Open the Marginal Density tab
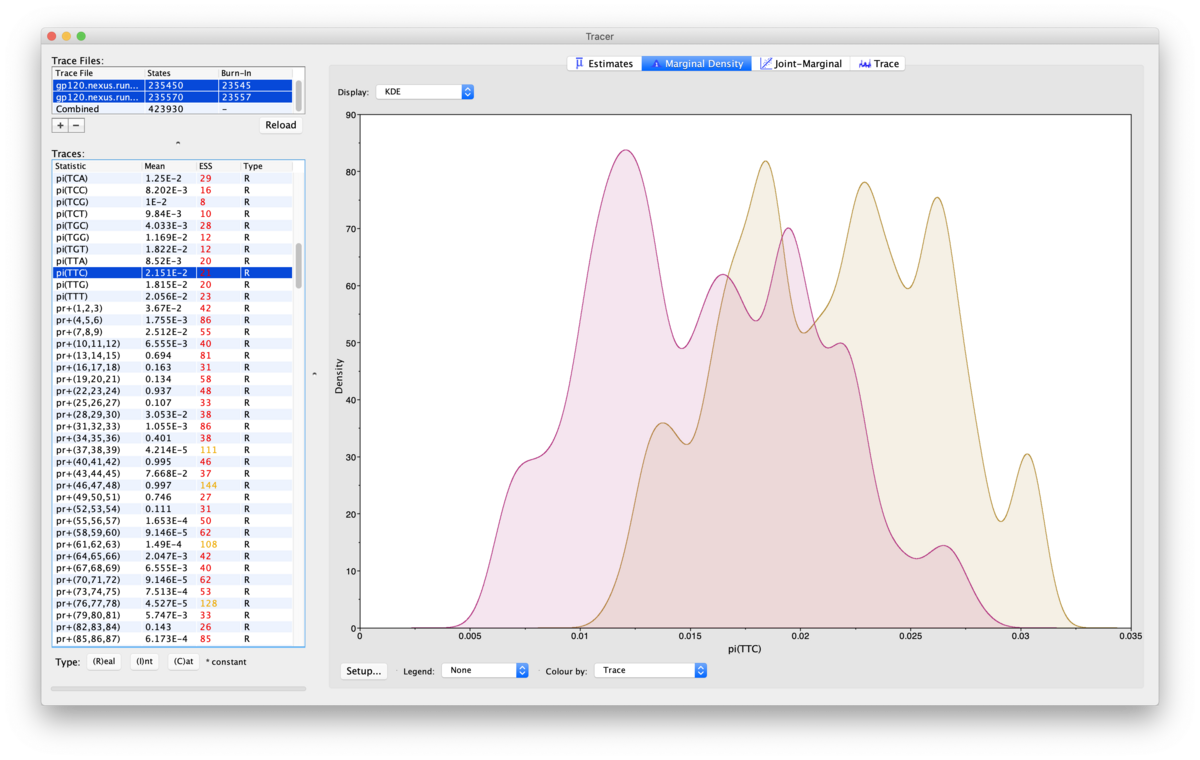 coord(697,63)
